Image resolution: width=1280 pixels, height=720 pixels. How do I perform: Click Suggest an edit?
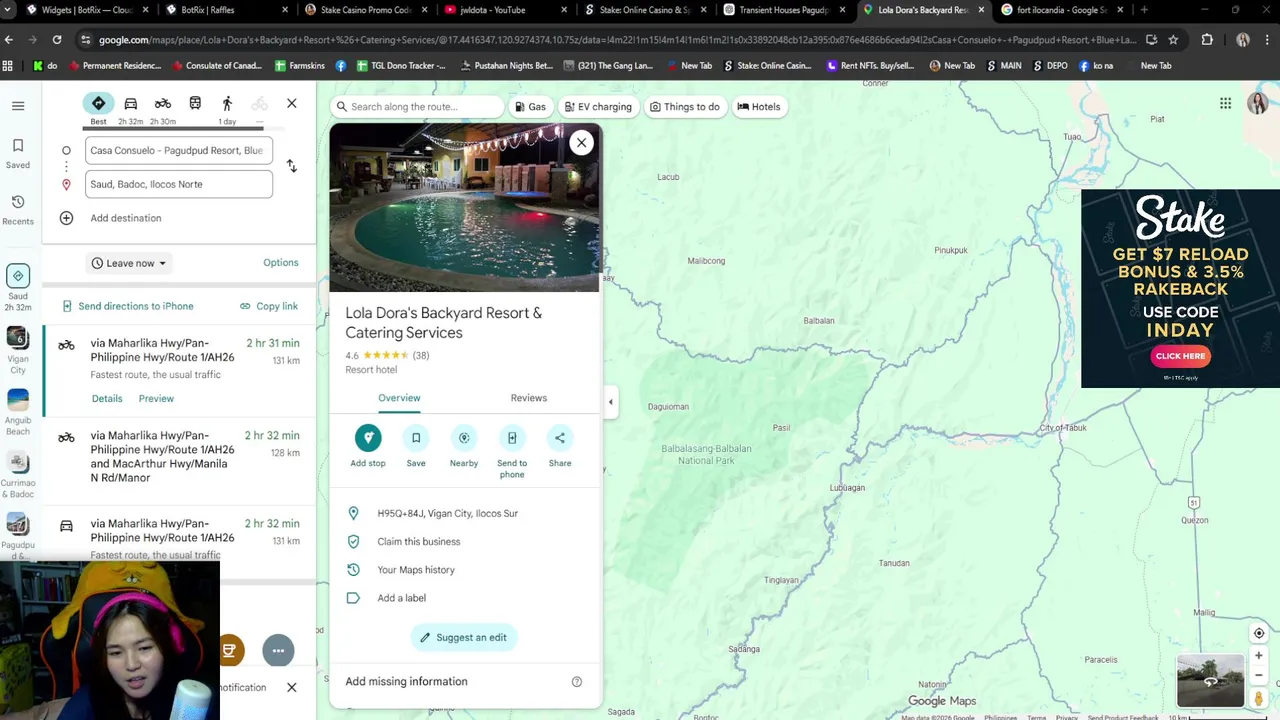click(x=463, y=637)
